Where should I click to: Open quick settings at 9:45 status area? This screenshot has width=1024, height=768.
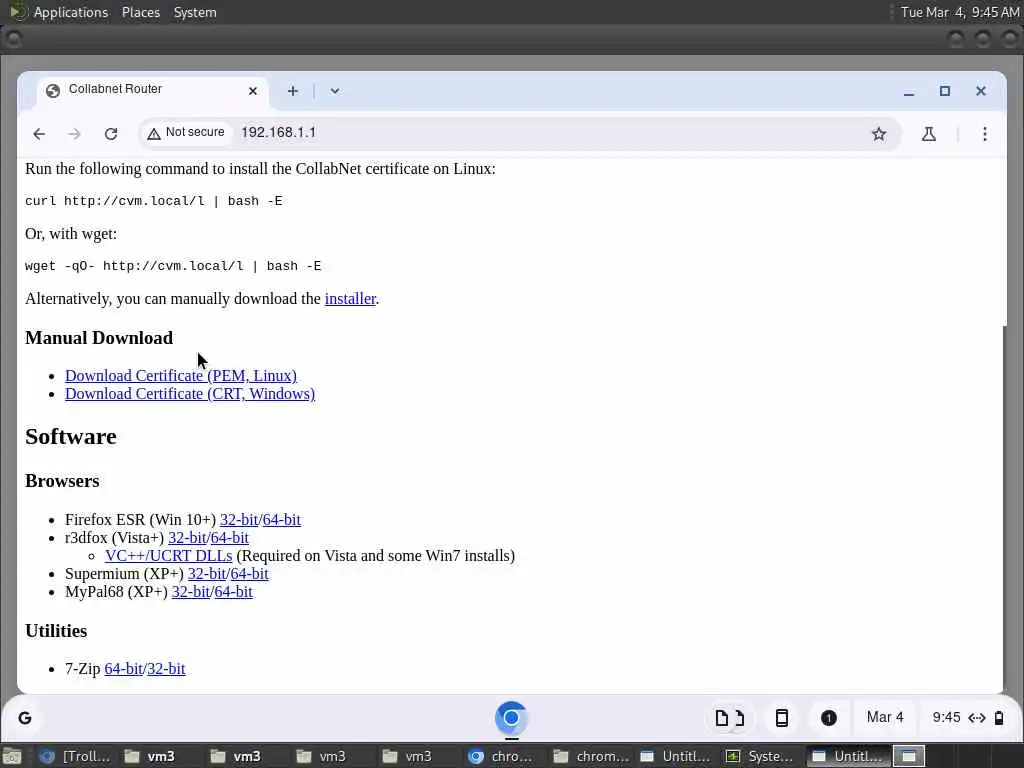968,718
